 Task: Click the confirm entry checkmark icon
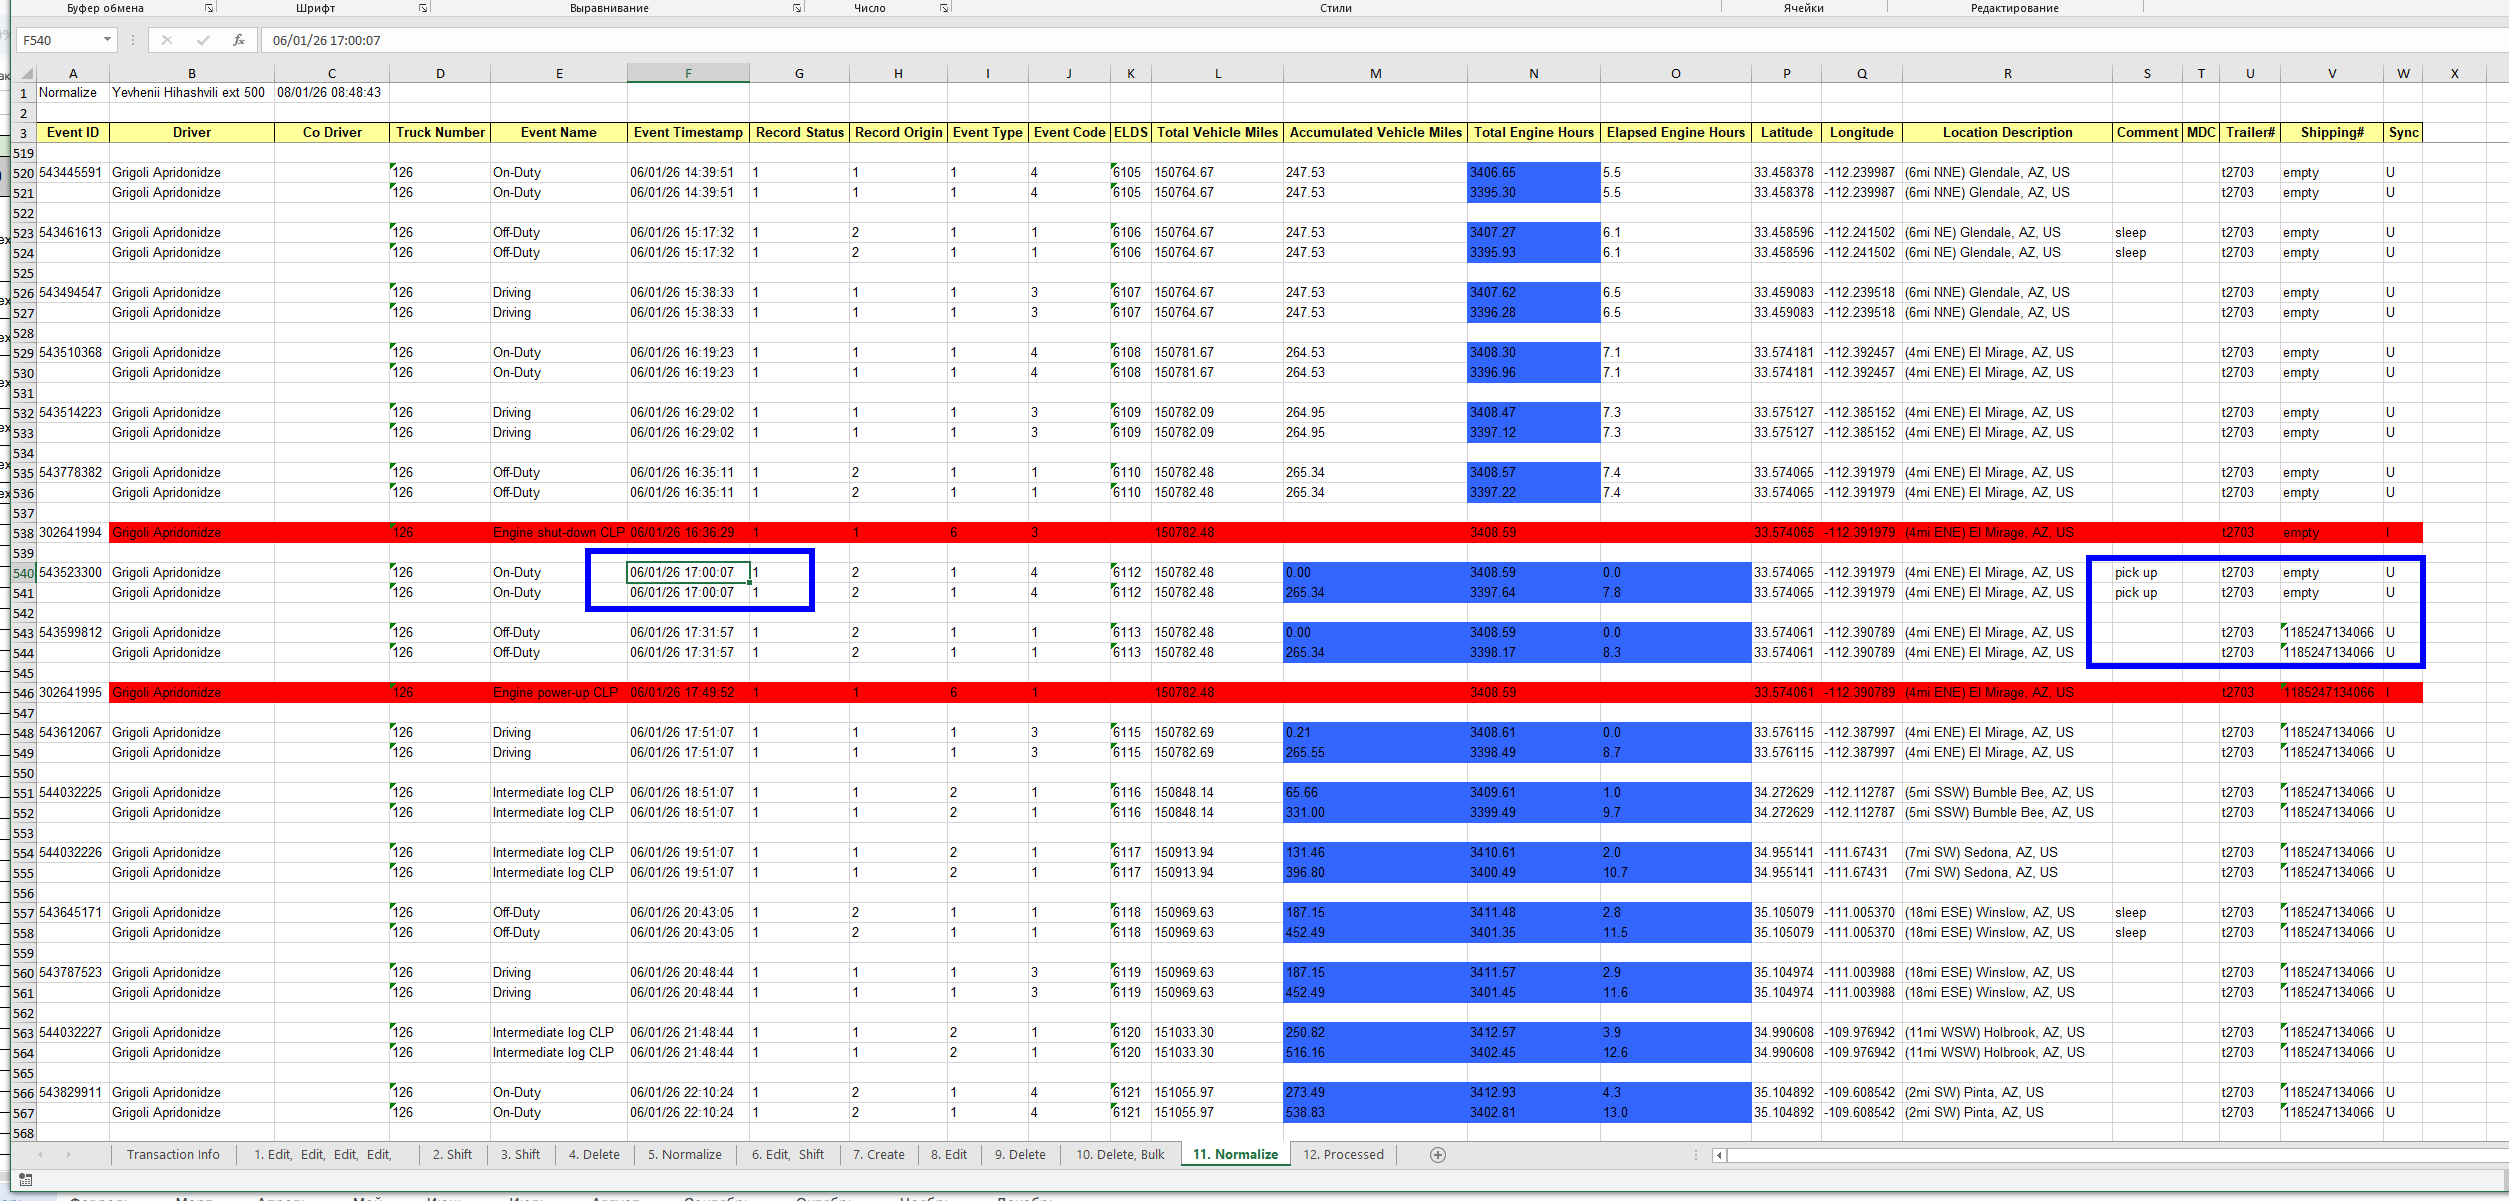(203, 40)
